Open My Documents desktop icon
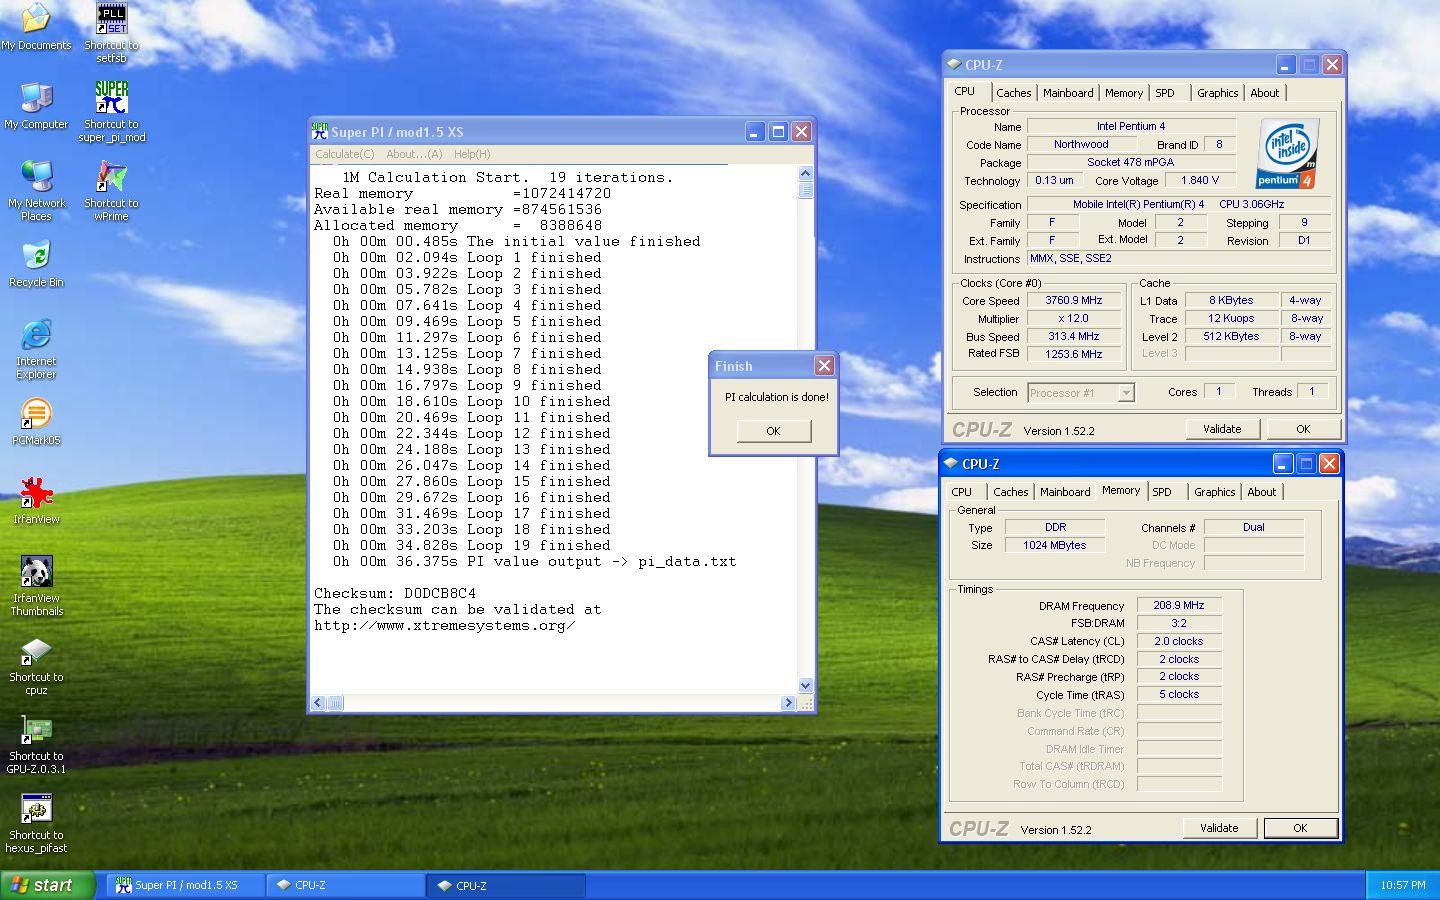 tap(36, 26)
